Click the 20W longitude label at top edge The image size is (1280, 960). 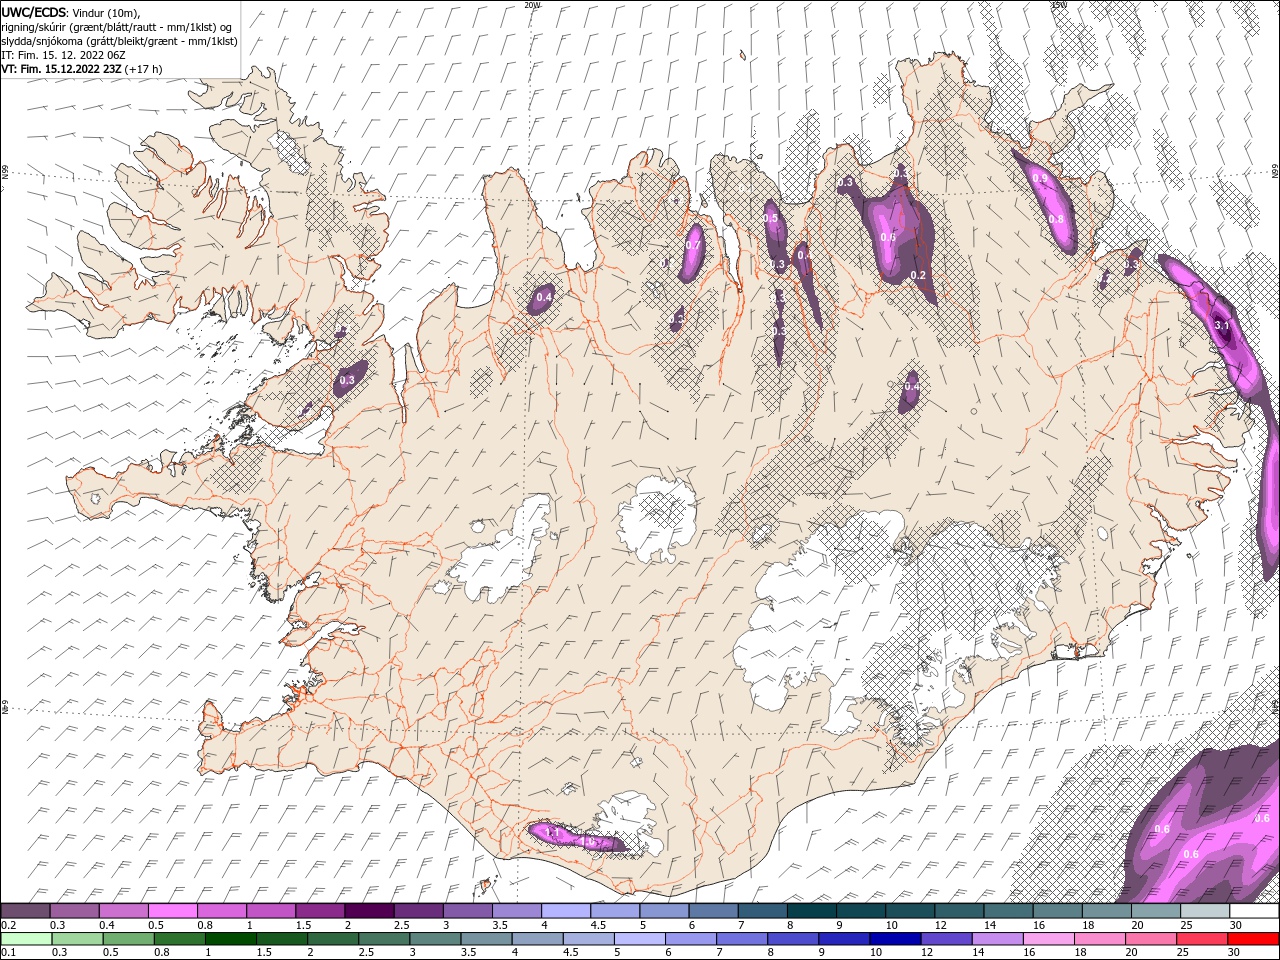[532, 5]
